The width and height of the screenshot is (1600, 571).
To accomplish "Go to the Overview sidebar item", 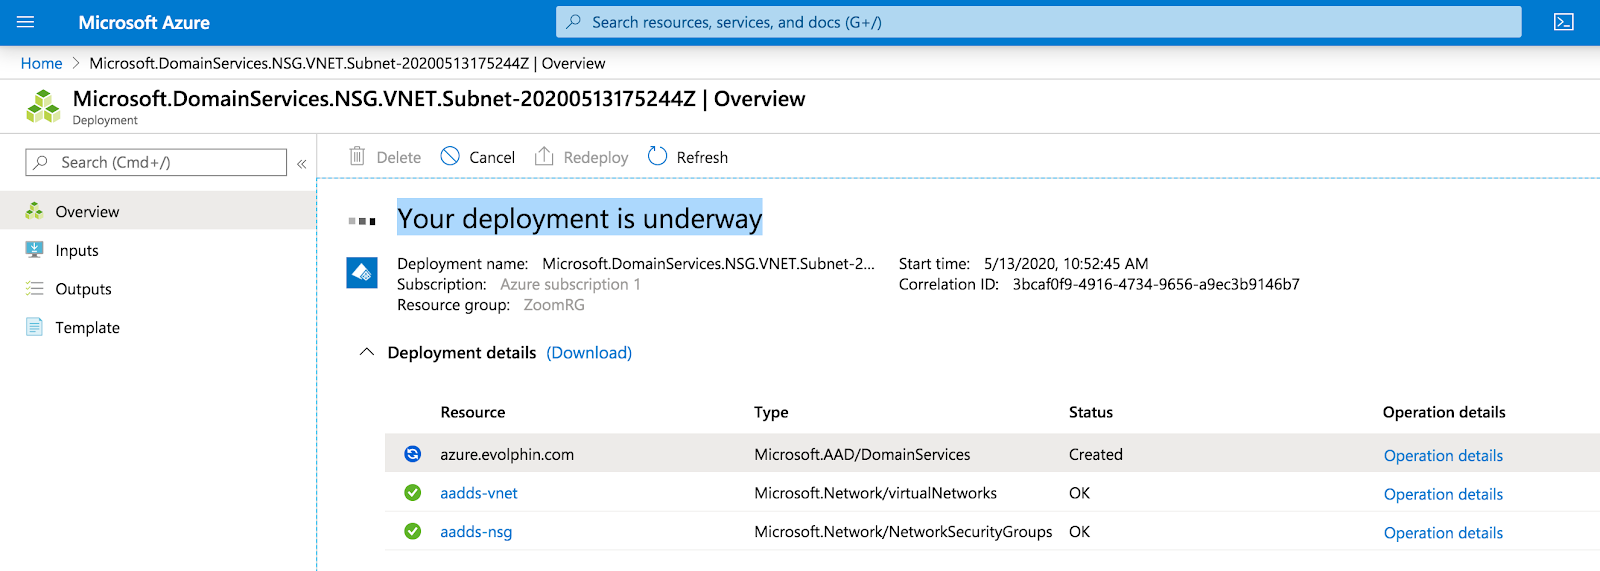I will pos(87,211).
